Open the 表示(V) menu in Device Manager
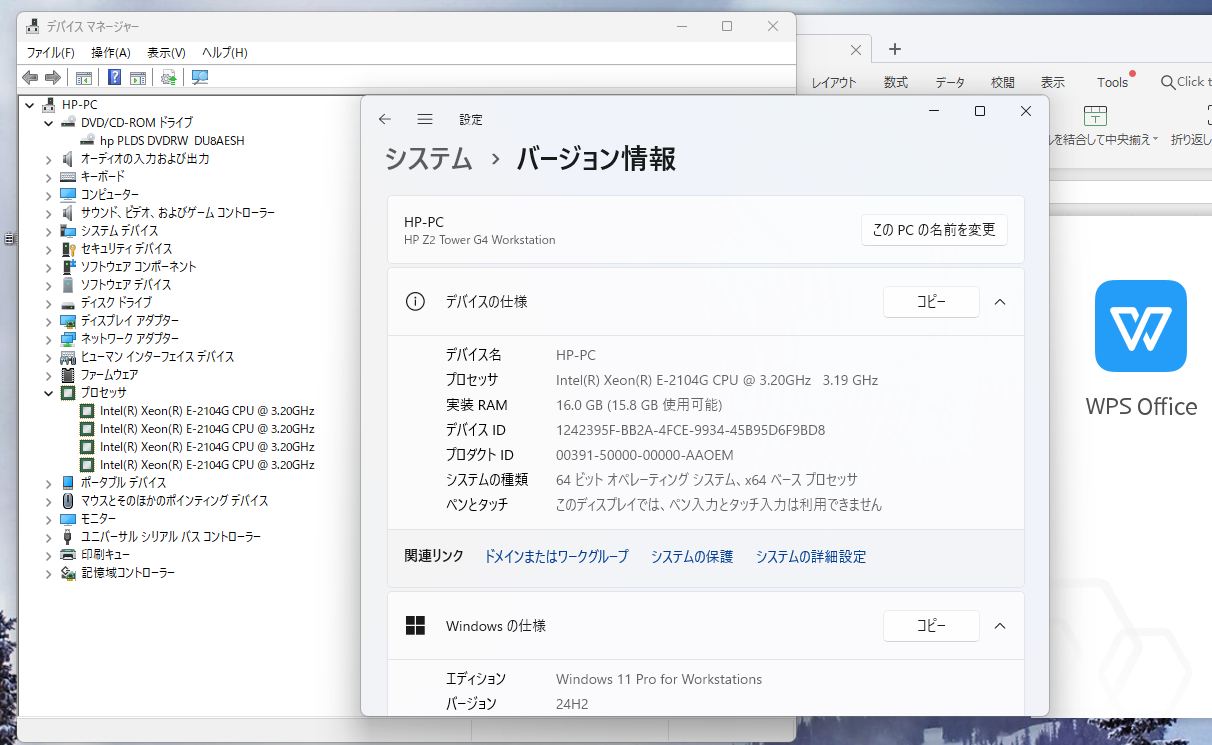The width and height of the screenshot is (1212, 745). point(166,52)
